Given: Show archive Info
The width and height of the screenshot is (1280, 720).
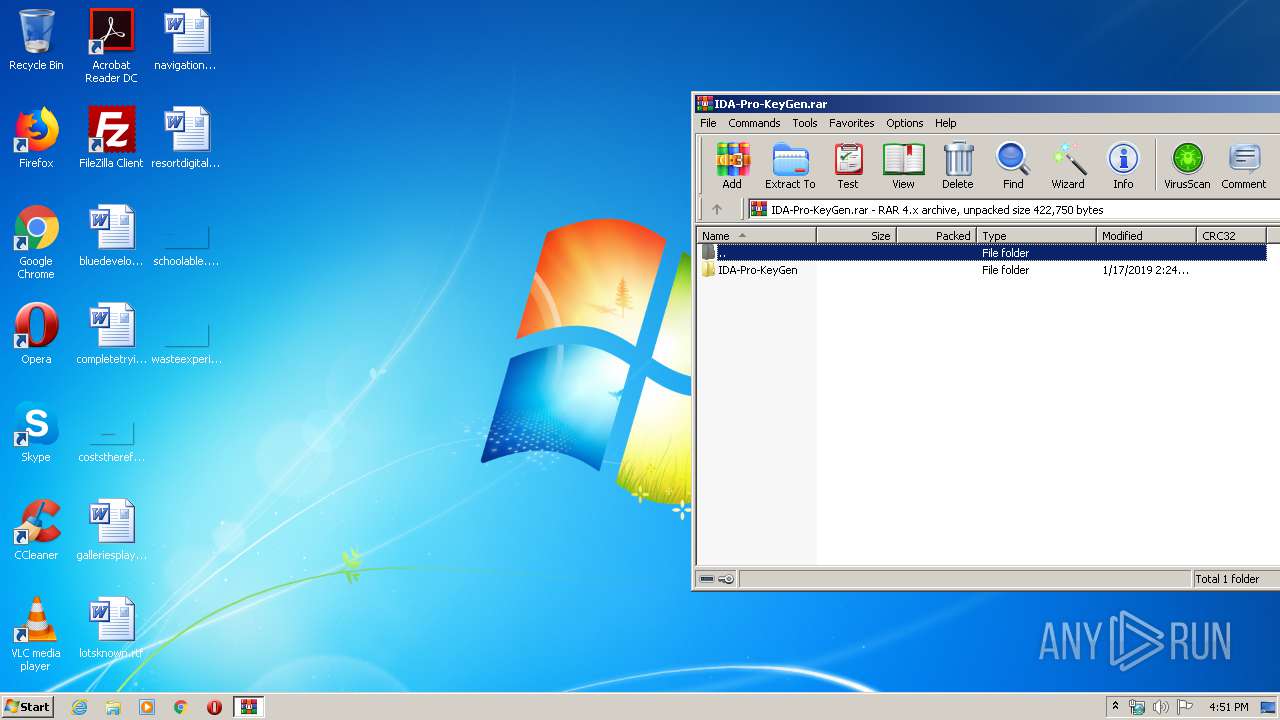Looking at the screenshot, I should tap(1123, 166).
